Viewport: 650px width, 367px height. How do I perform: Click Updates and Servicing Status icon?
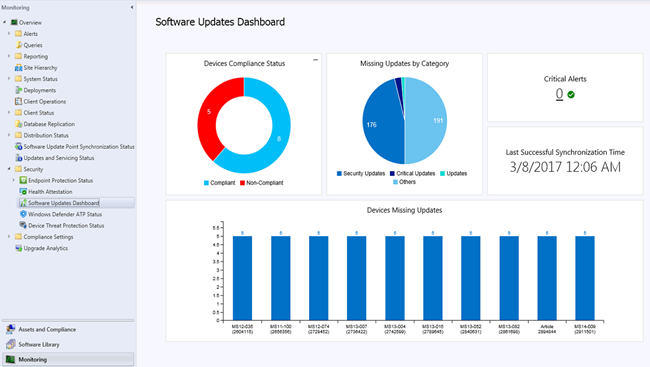[x=18, y=158]
